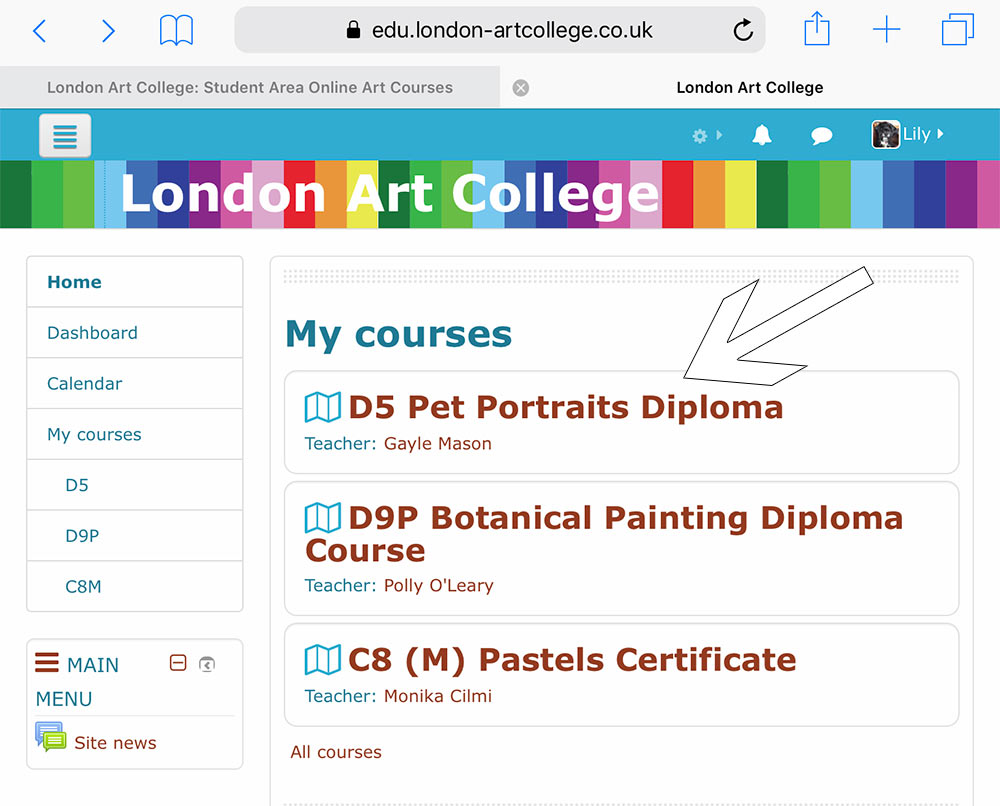
Task: Open Safari bookmarks book icon
Action: click(x=176, y=30)
